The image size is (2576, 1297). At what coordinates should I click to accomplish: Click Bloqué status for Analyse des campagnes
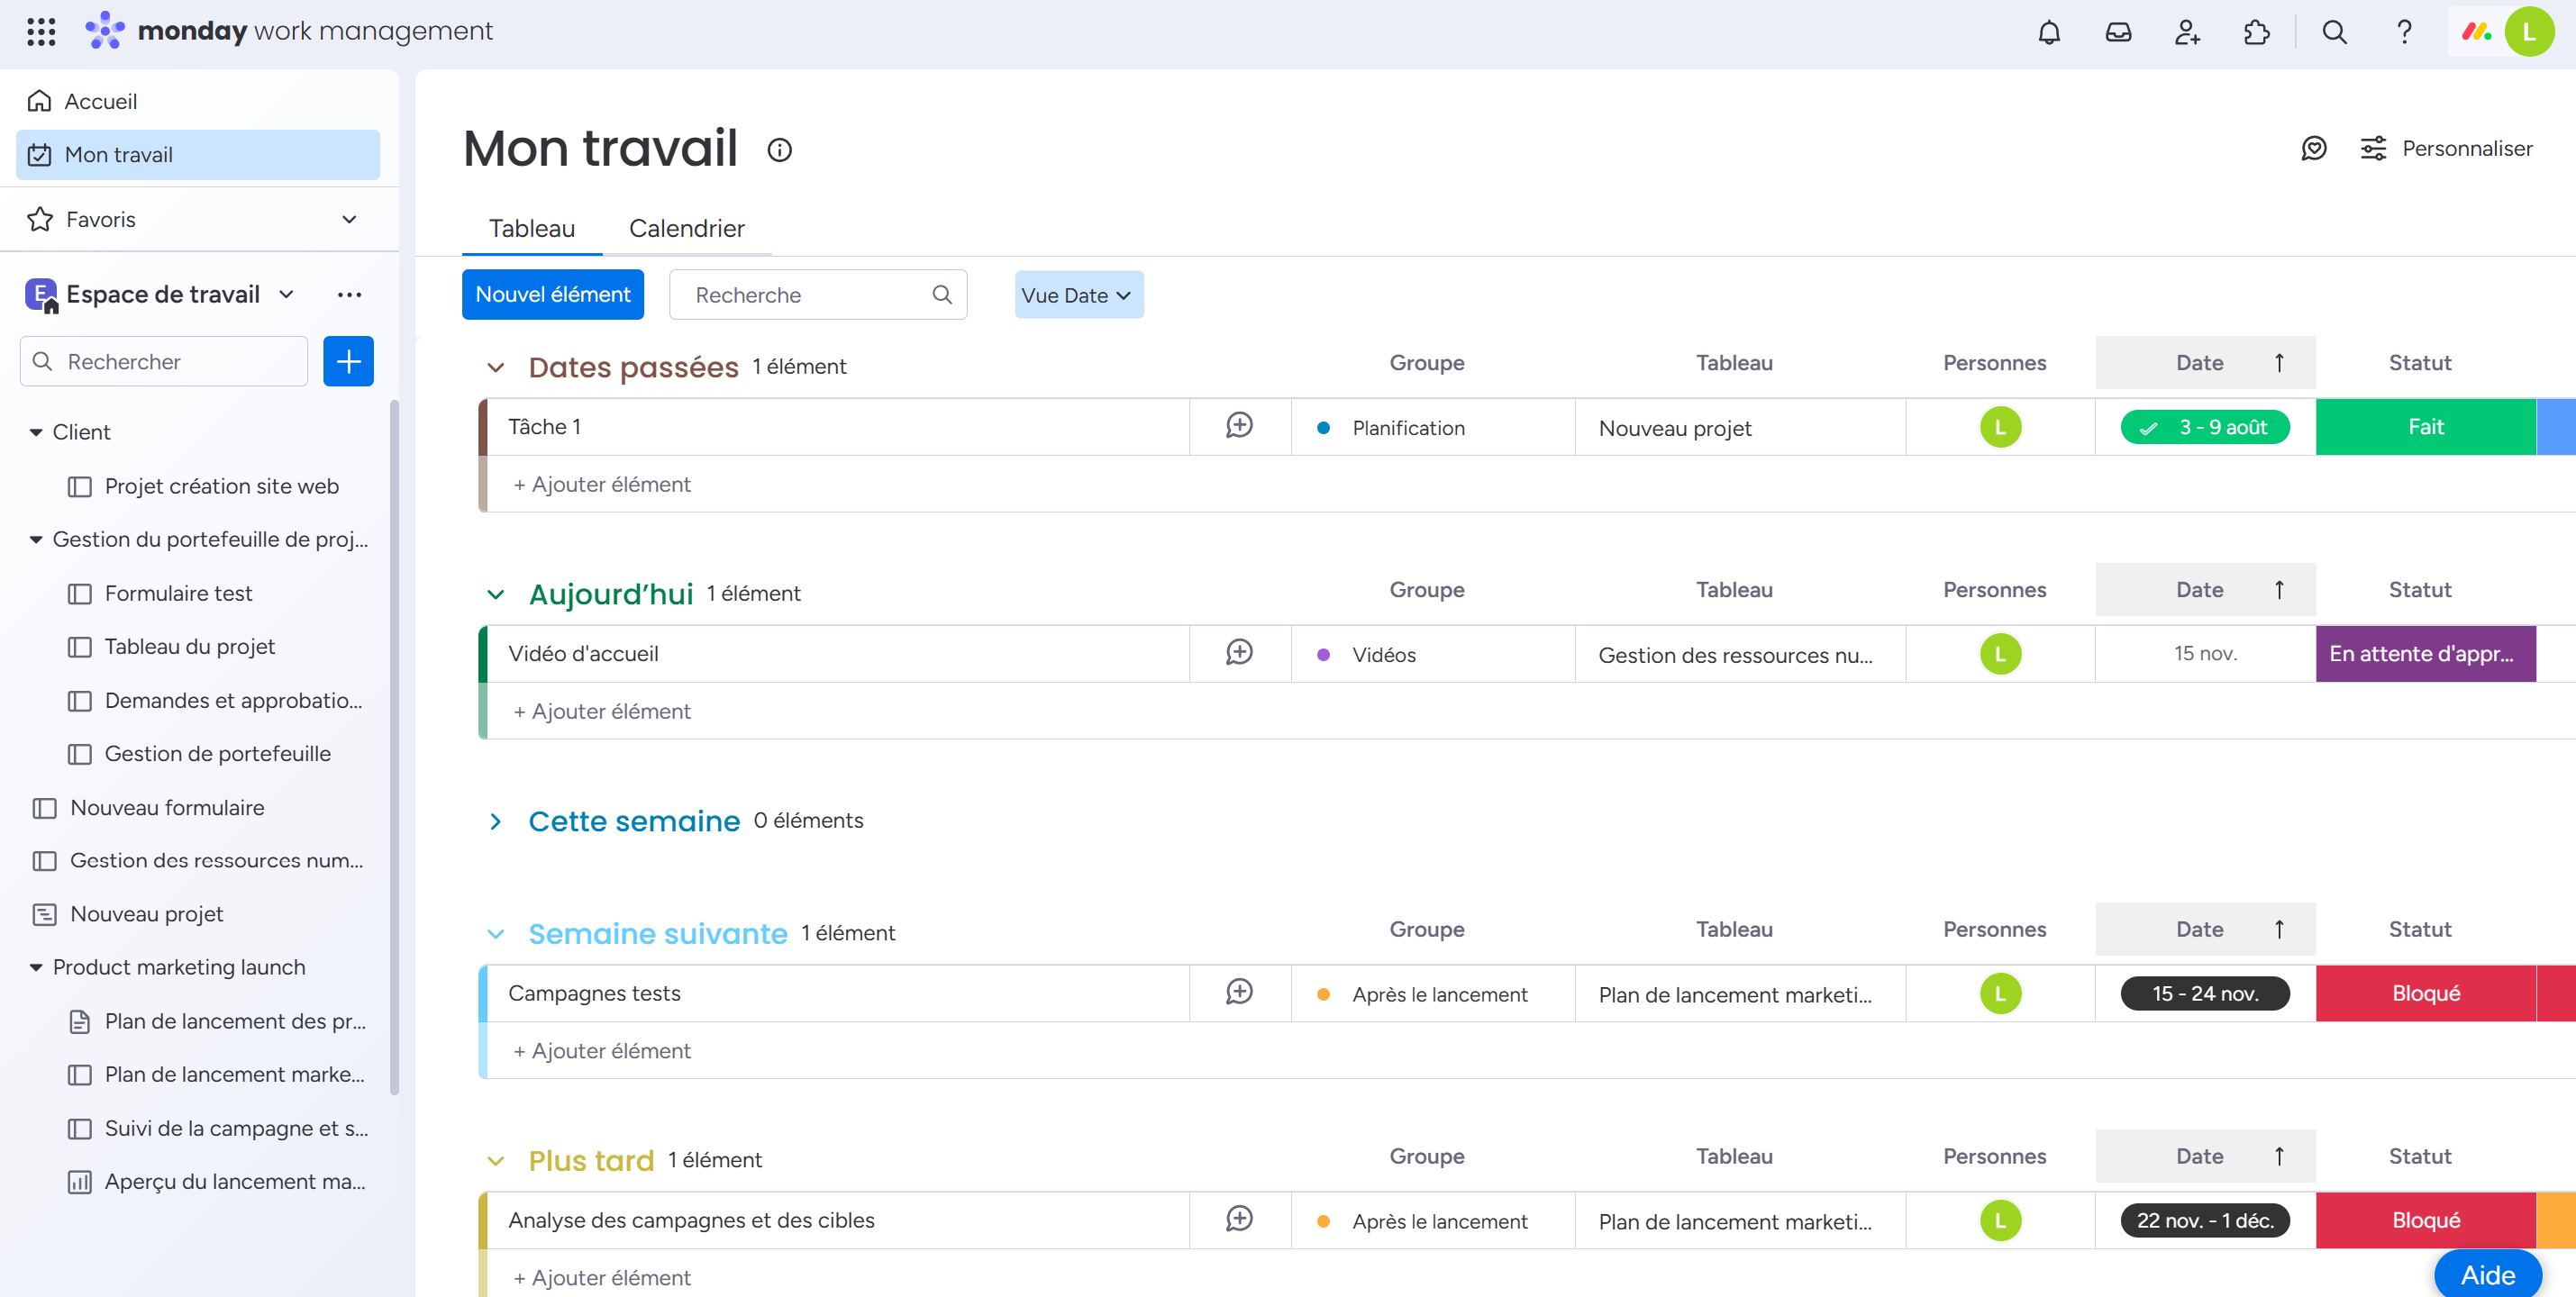coord(2425,1220)
